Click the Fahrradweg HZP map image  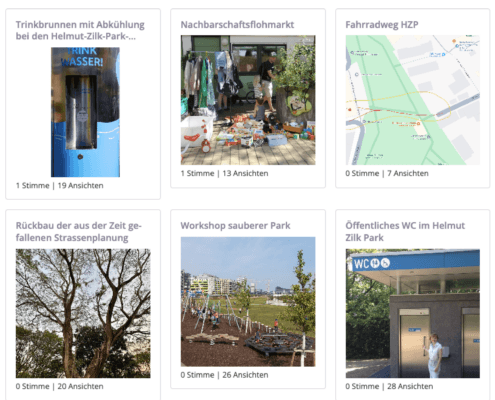click(x=413, y=100)
